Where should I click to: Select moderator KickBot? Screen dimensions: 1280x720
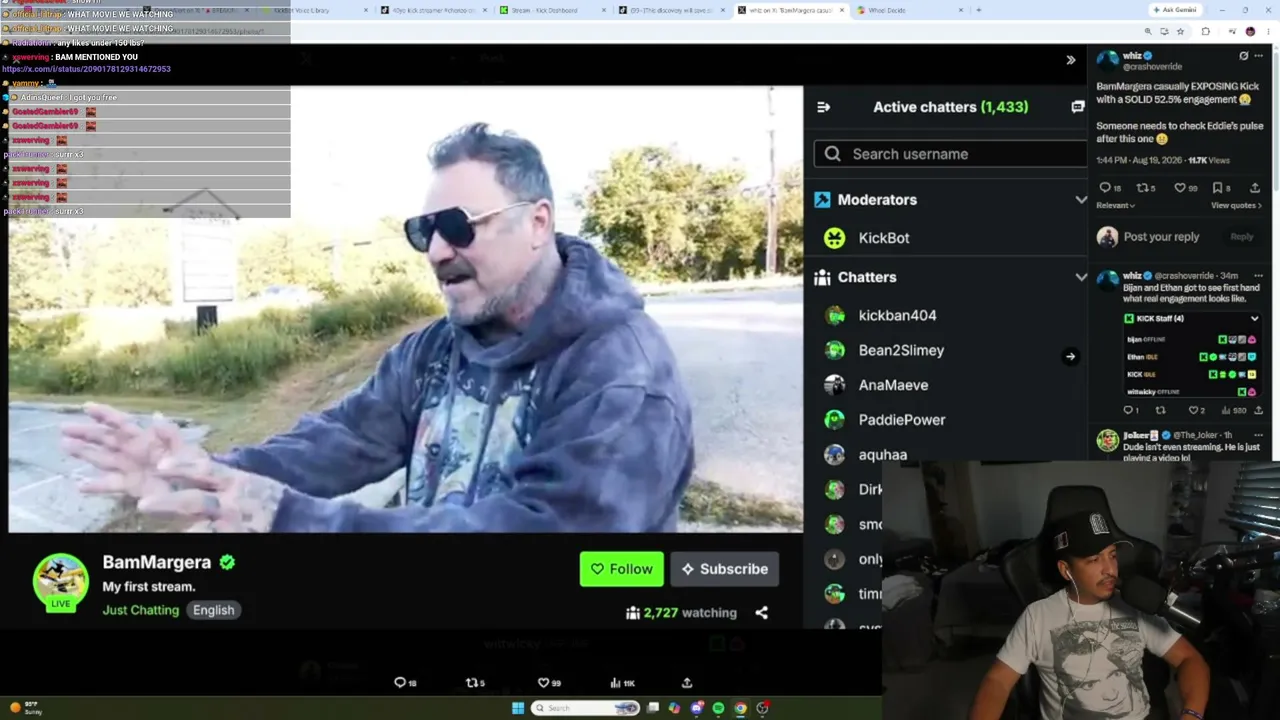[x=883, y=238]
